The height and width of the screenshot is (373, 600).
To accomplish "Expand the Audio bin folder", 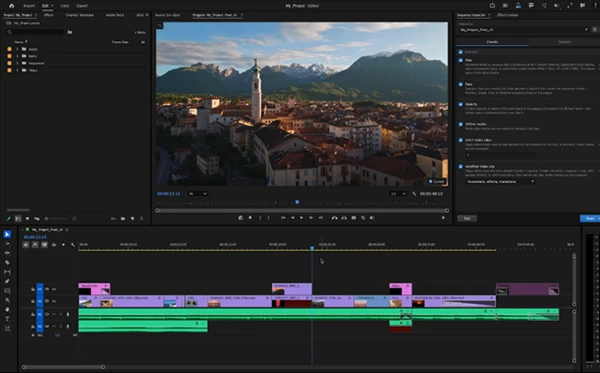I will [17, 49].
